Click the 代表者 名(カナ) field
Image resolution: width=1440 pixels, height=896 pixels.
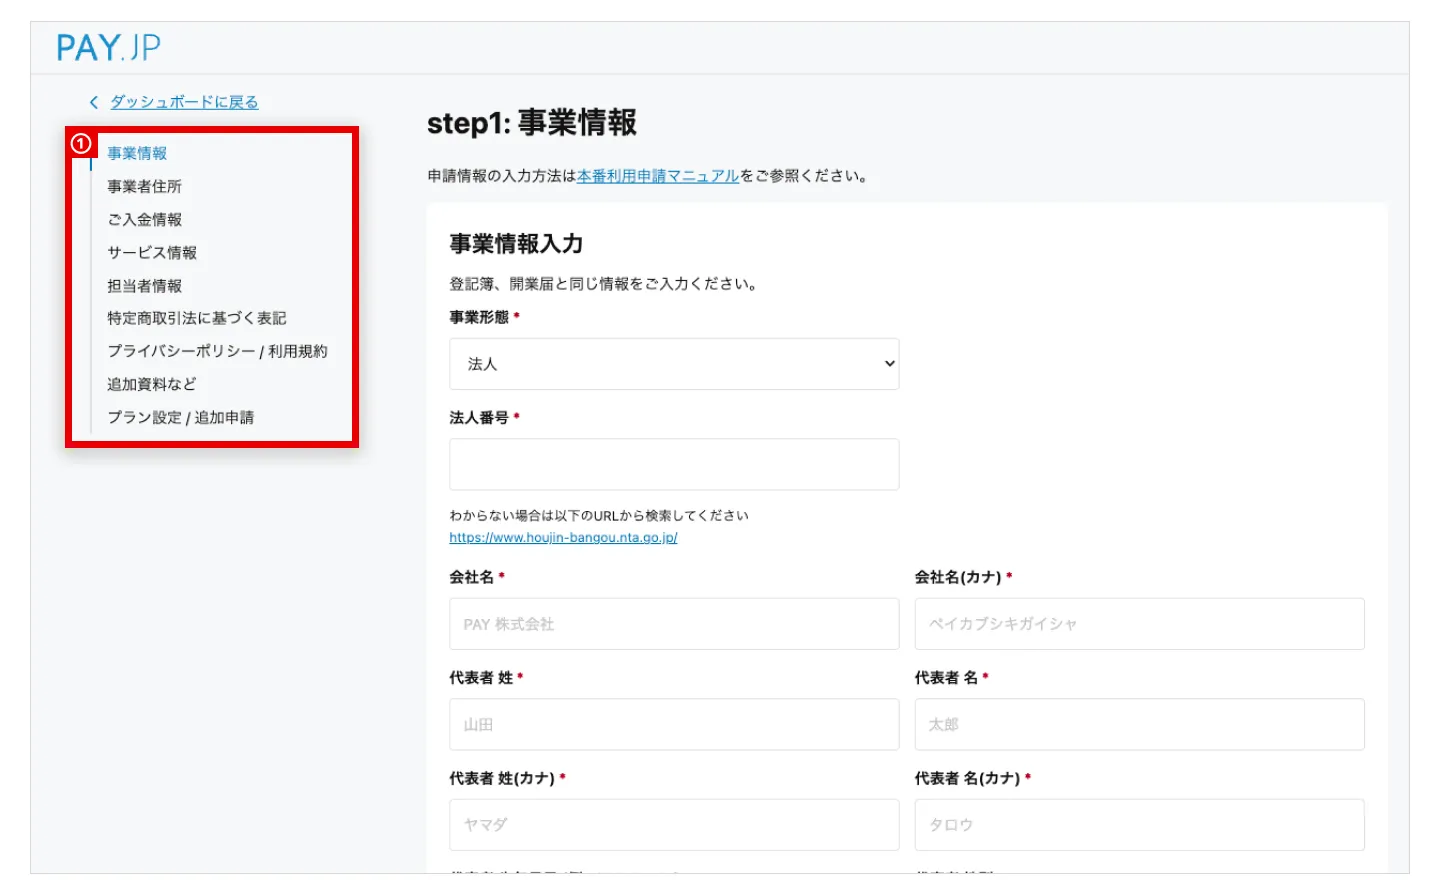(x=1139, y=825)
